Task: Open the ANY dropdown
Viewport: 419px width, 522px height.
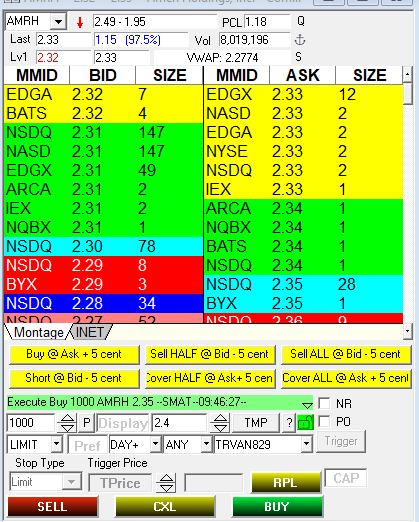Action: (206, 444)
